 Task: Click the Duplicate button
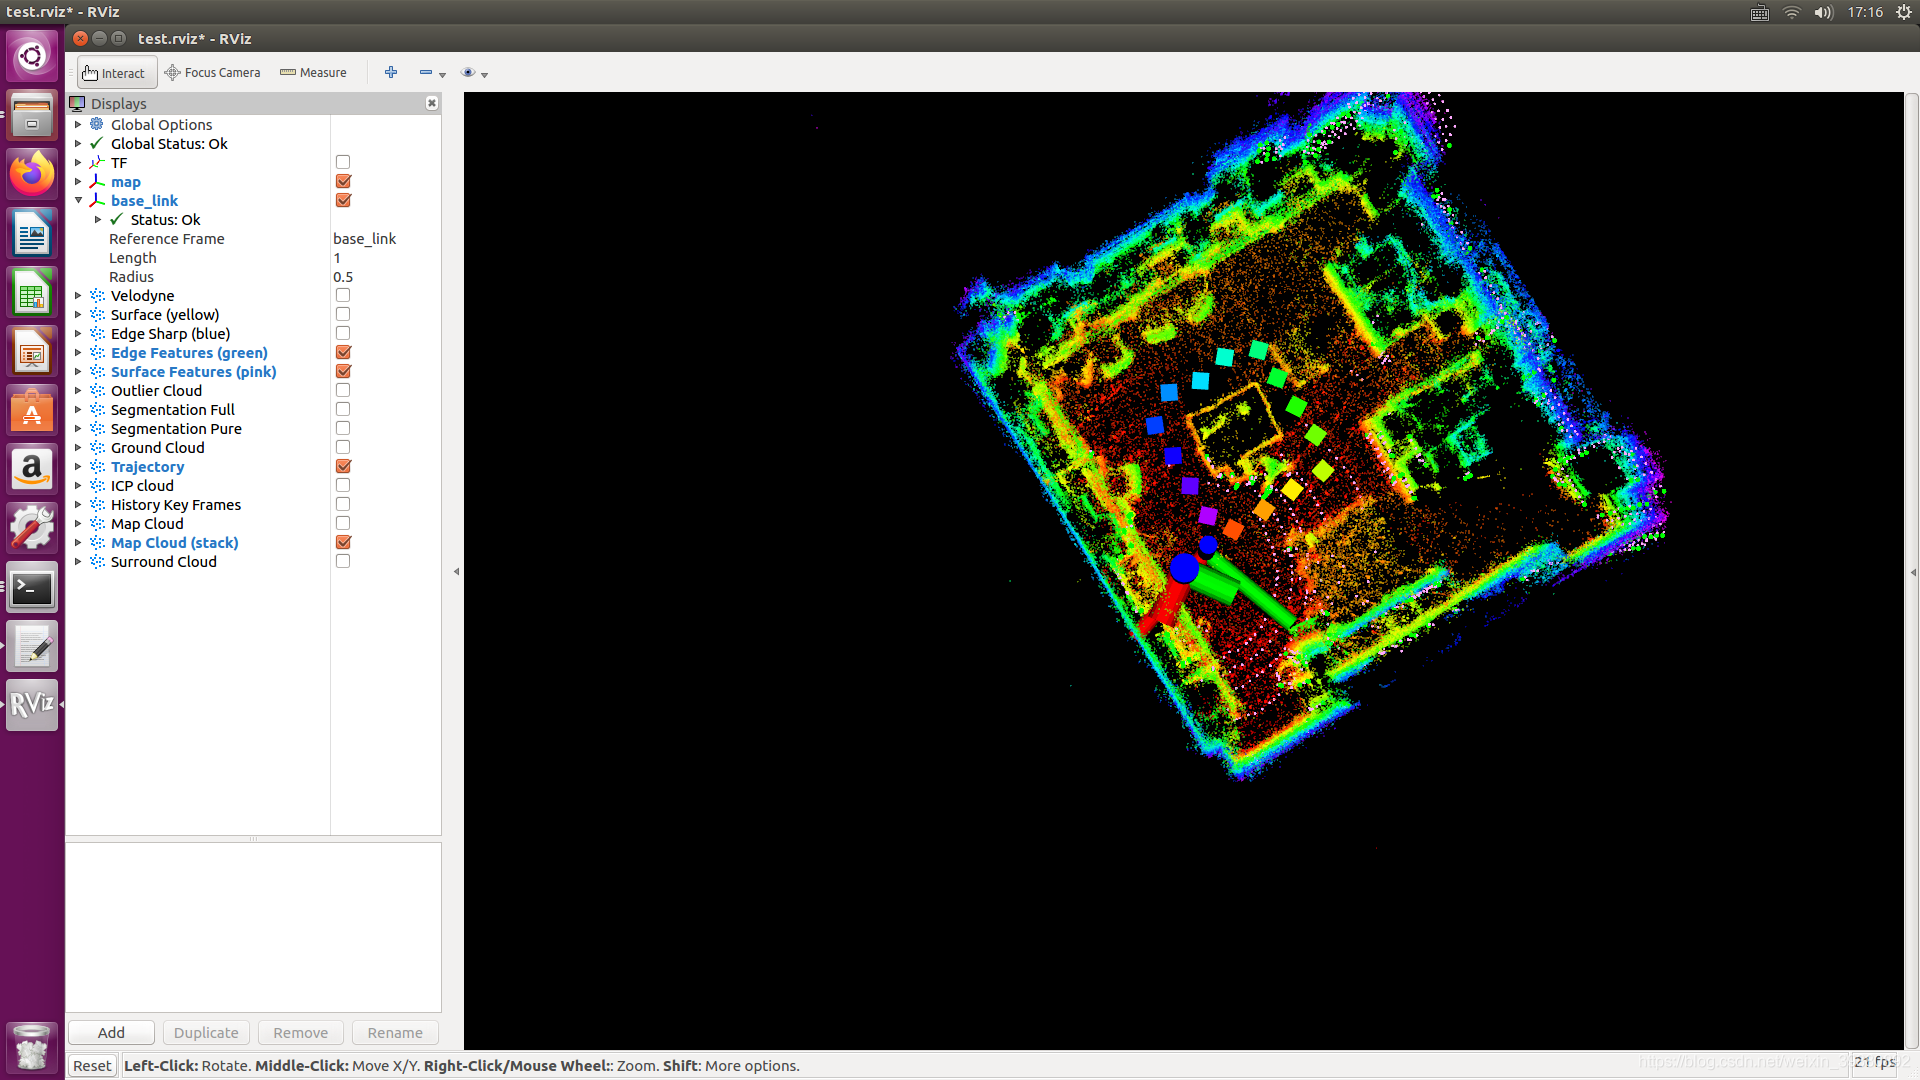[x=206, y=1032]
